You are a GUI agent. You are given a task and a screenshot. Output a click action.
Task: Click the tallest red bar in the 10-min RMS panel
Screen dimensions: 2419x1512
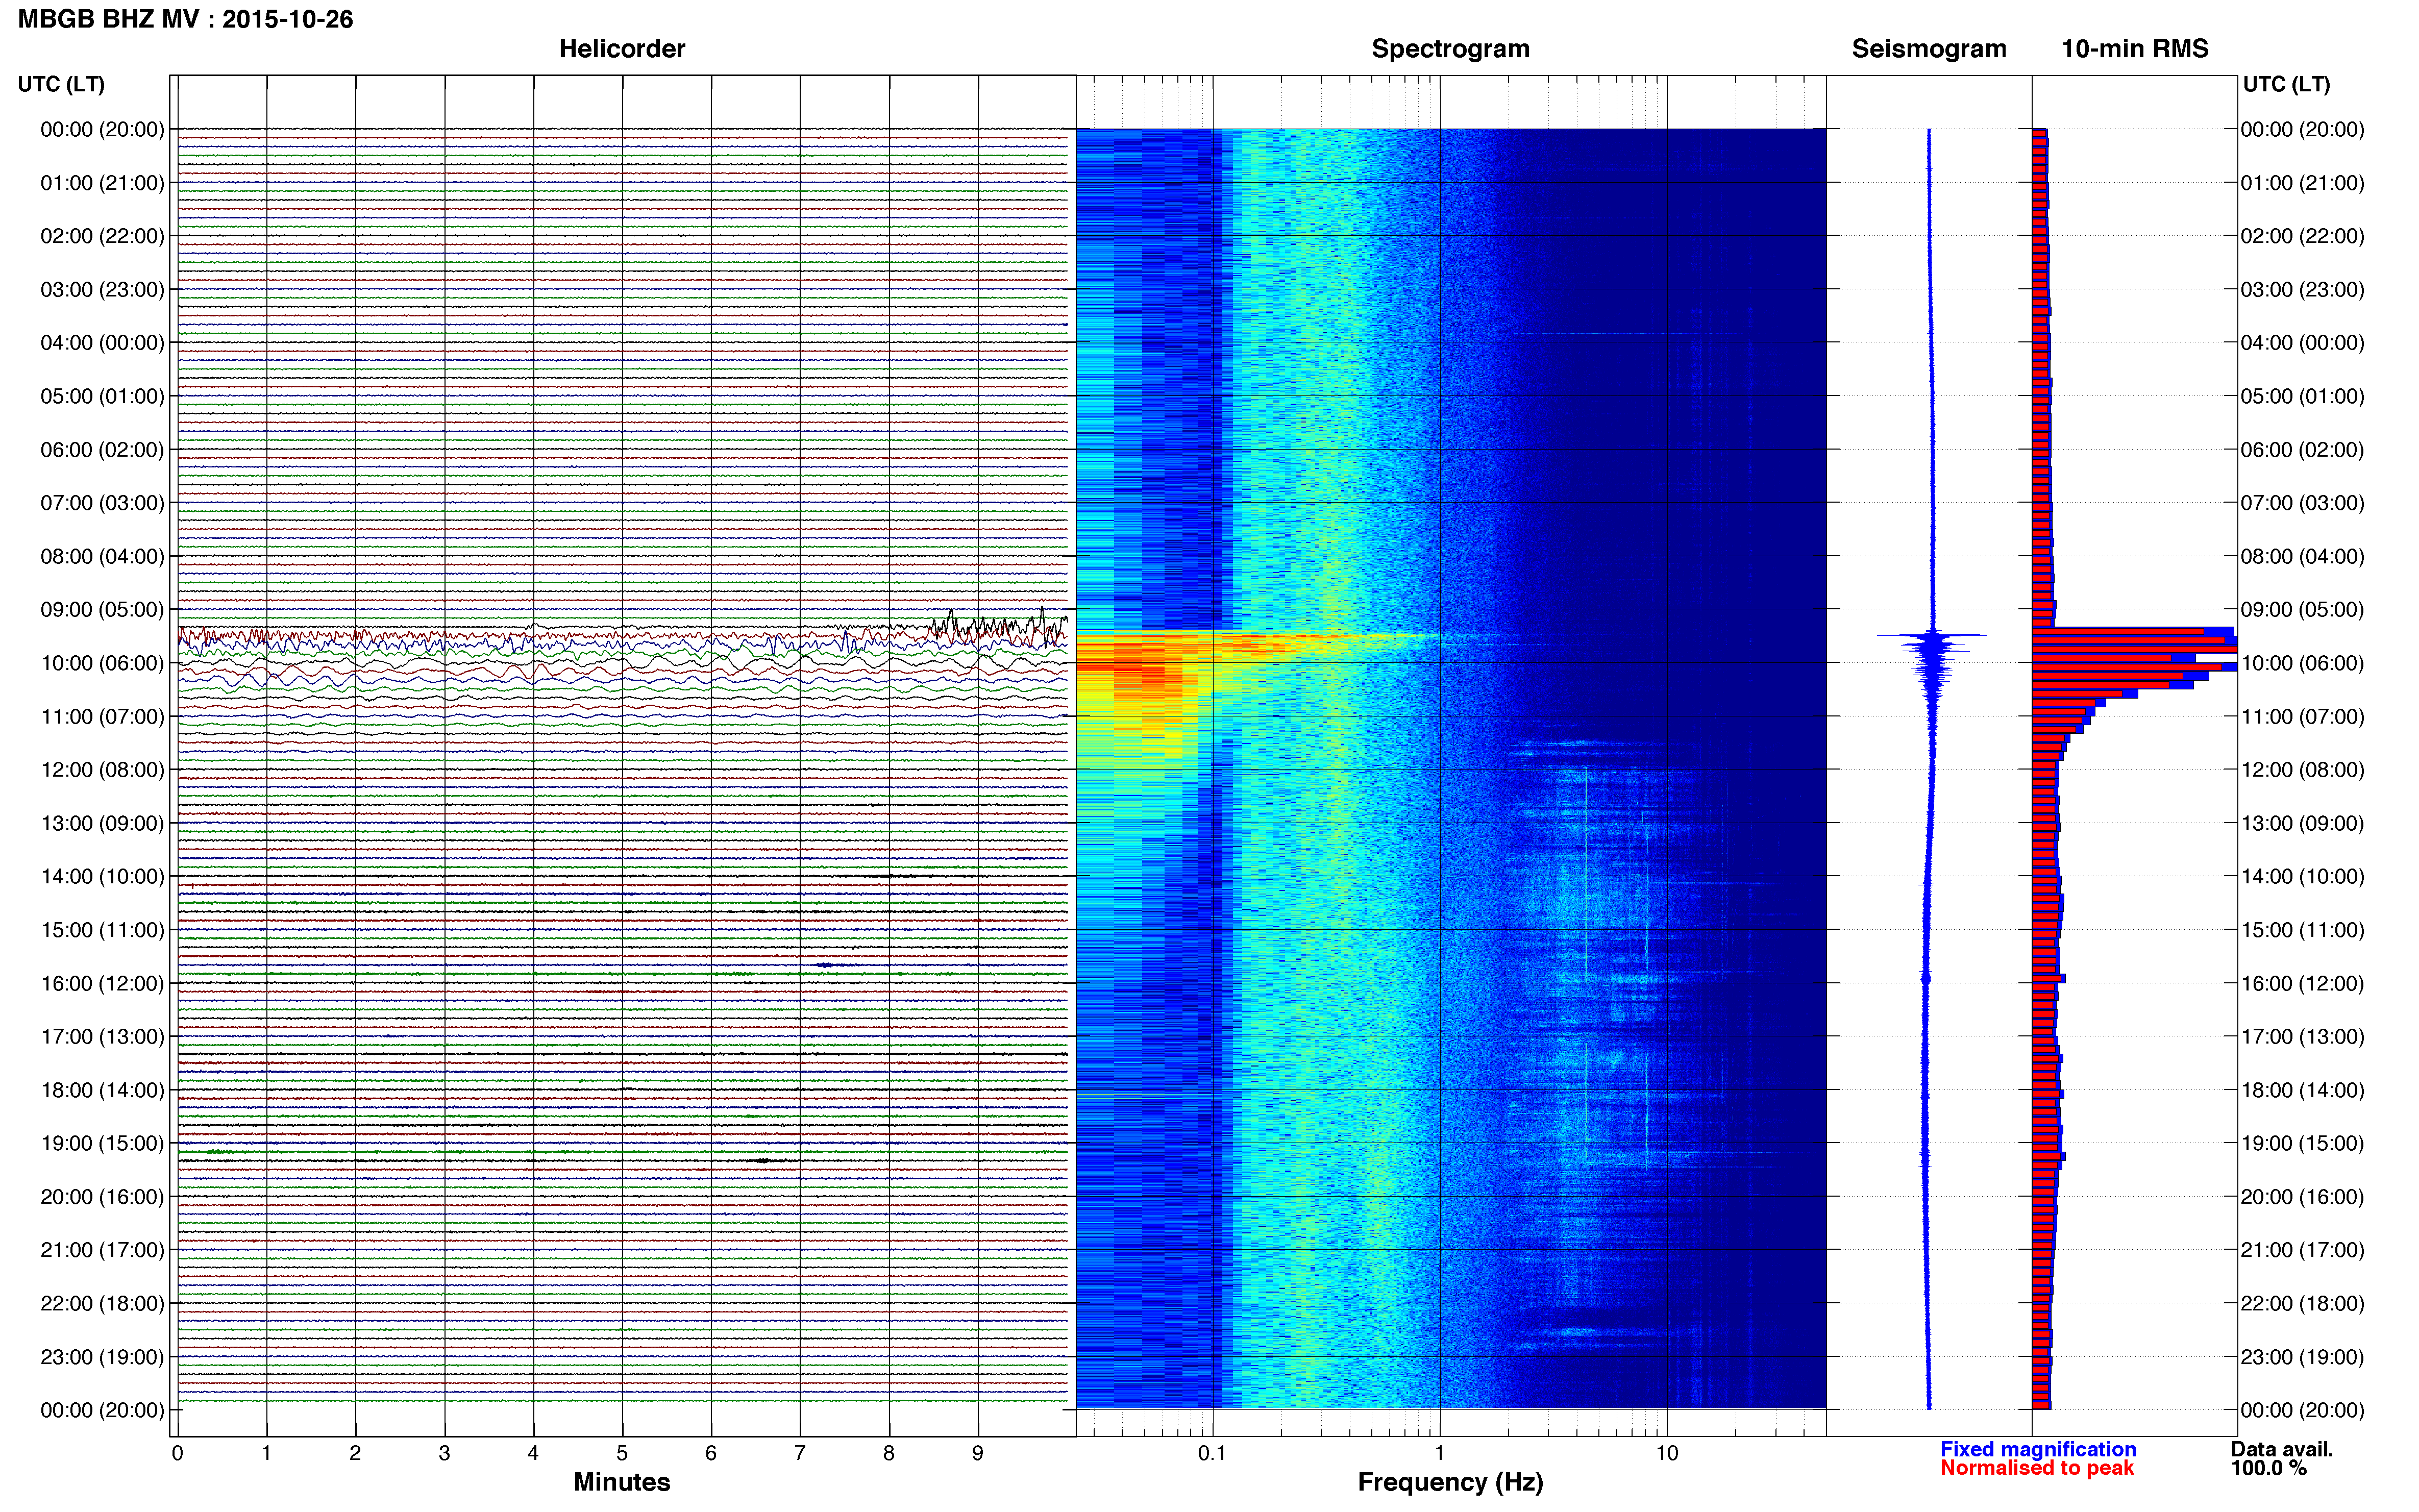pos(2134,650)
